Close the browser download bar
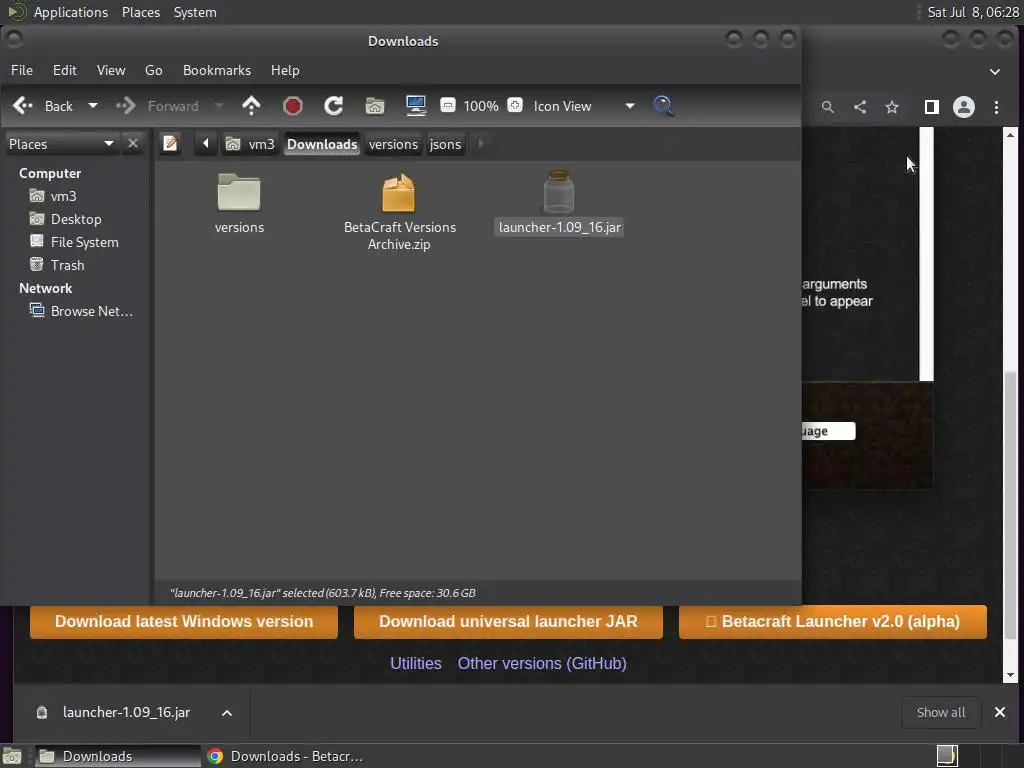The image size is (1024, 768). click(x=1000, y=712)
